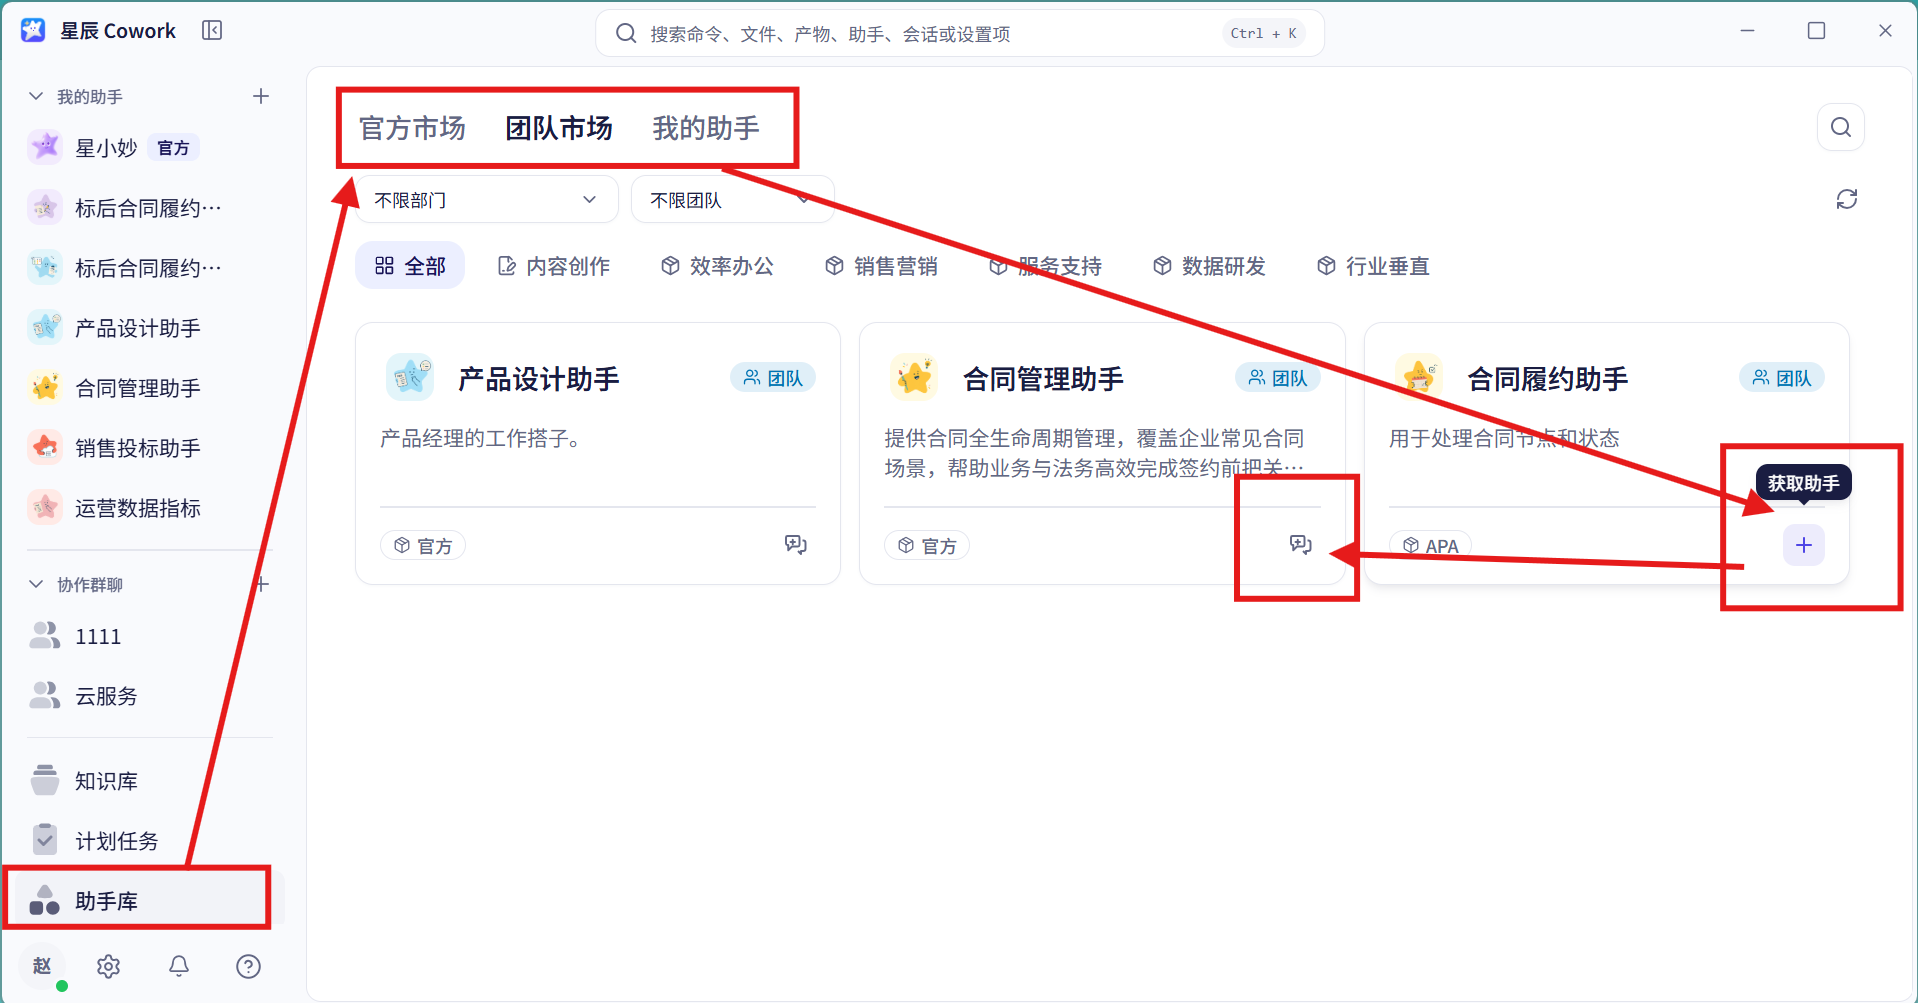Click the 合同履约助手 card title
This screenshot has width=1918, height=1003.
click(1548, 379)
